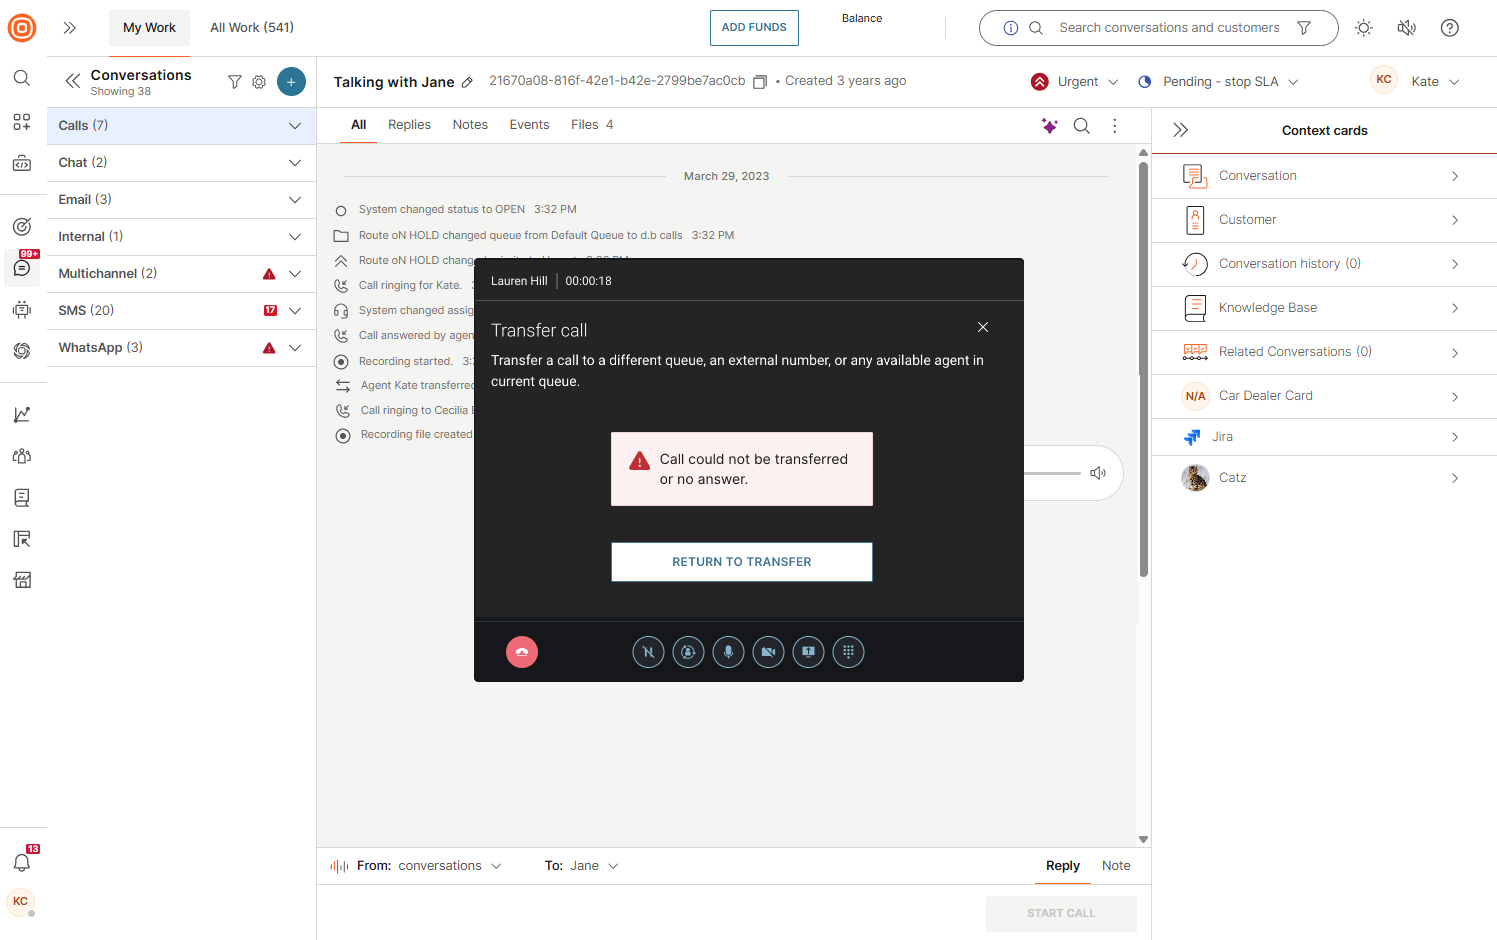Select the All Work tab
The height and width of the screenshot is (940, 1497).
coord(251,27)
